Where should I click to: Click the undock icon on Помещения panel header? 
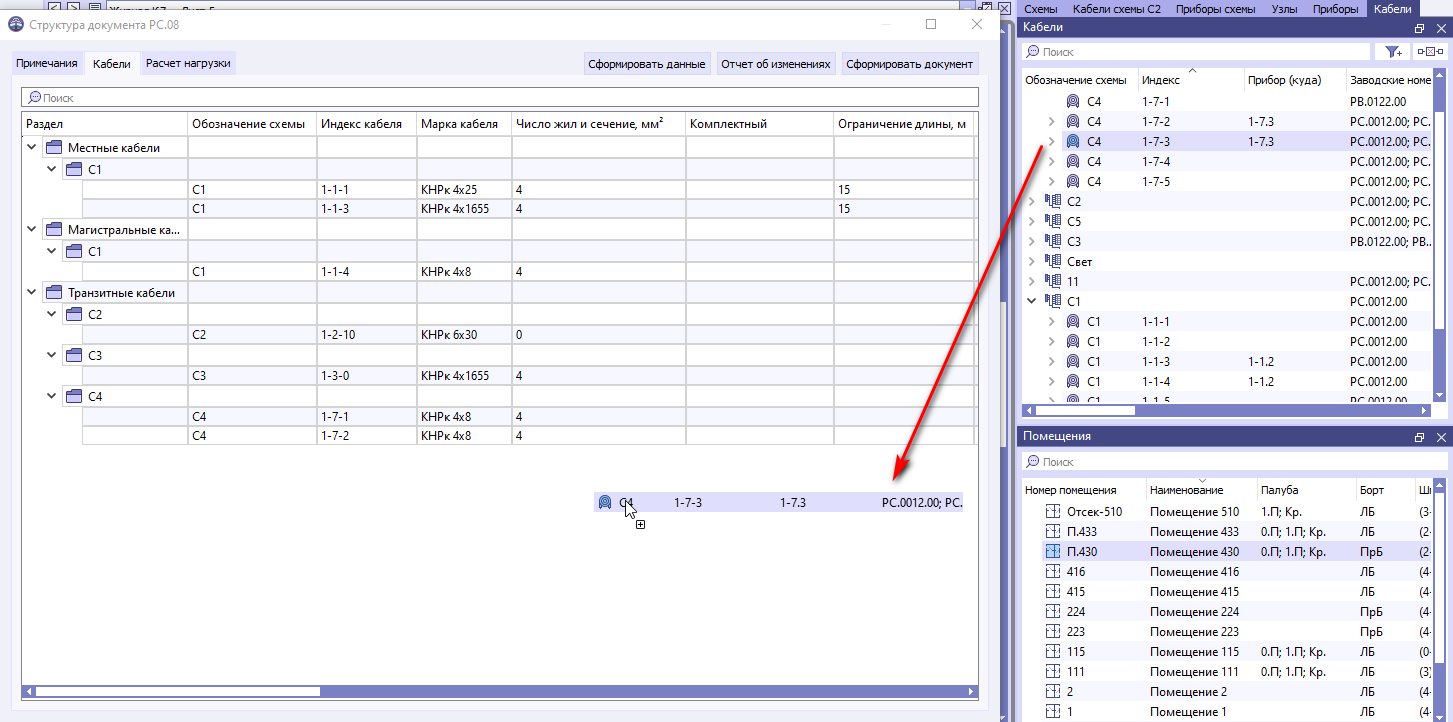click(1419, 436)
